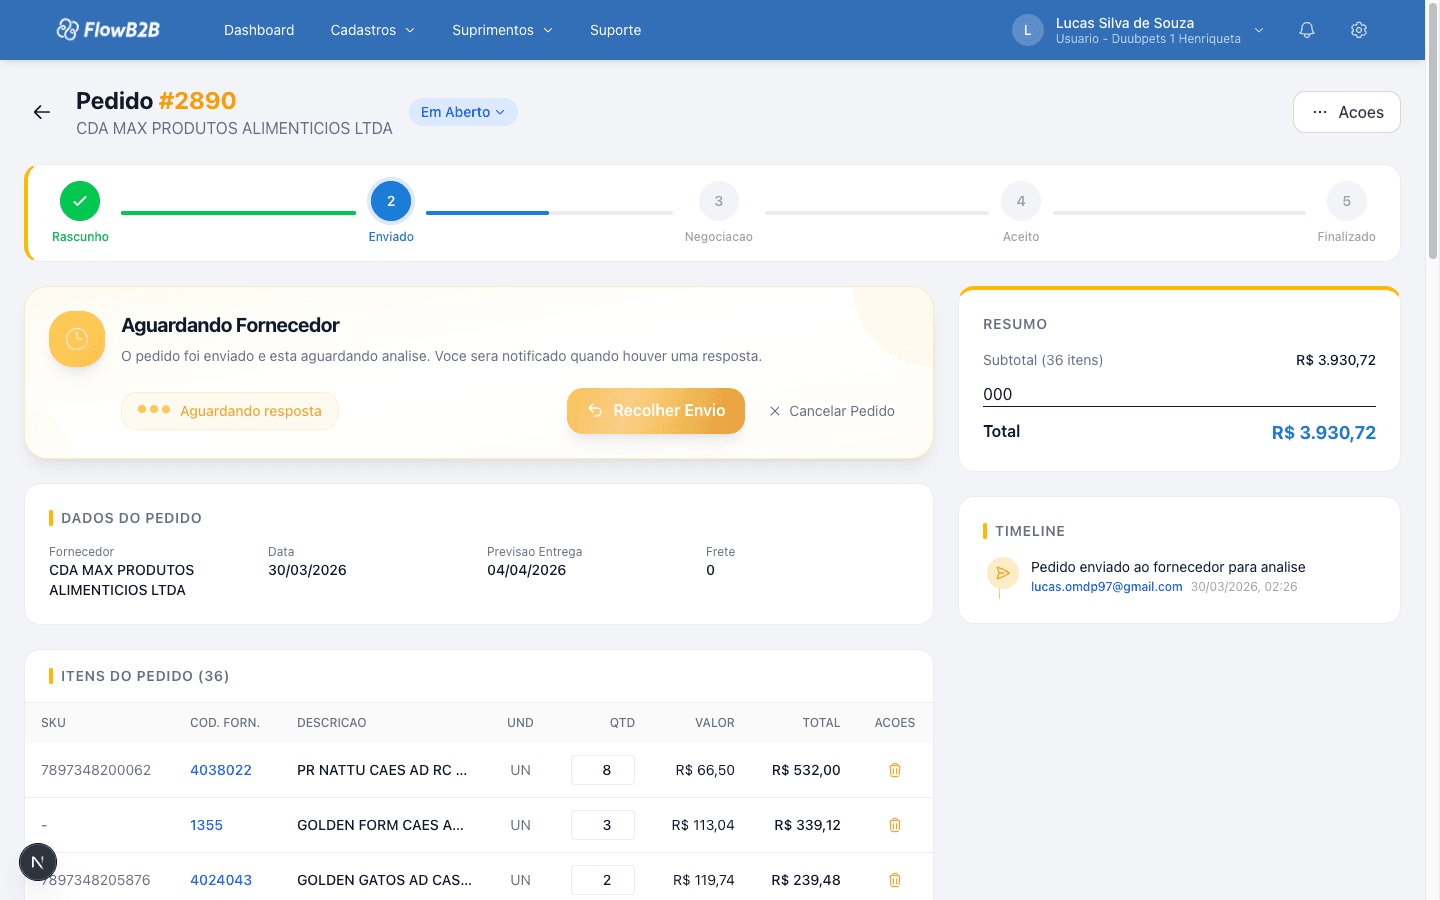Delete item PR NATTU CAES trash icon
1440x900 pixels.
[895, 770]
